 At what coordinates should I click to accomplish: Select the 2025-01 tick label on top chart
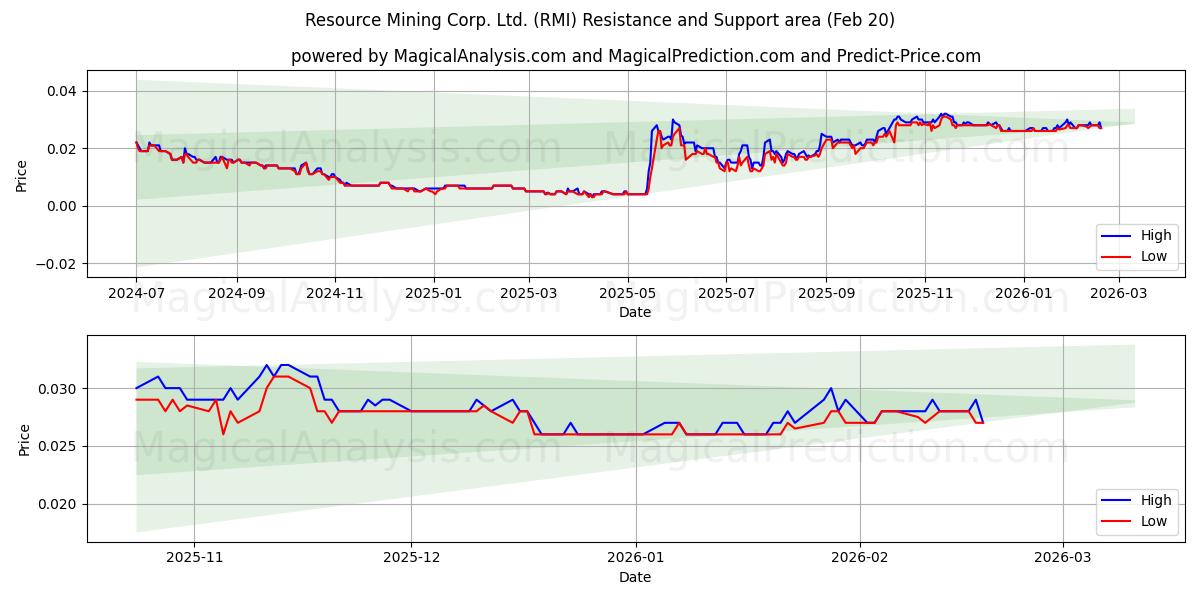tap(434, 294)
